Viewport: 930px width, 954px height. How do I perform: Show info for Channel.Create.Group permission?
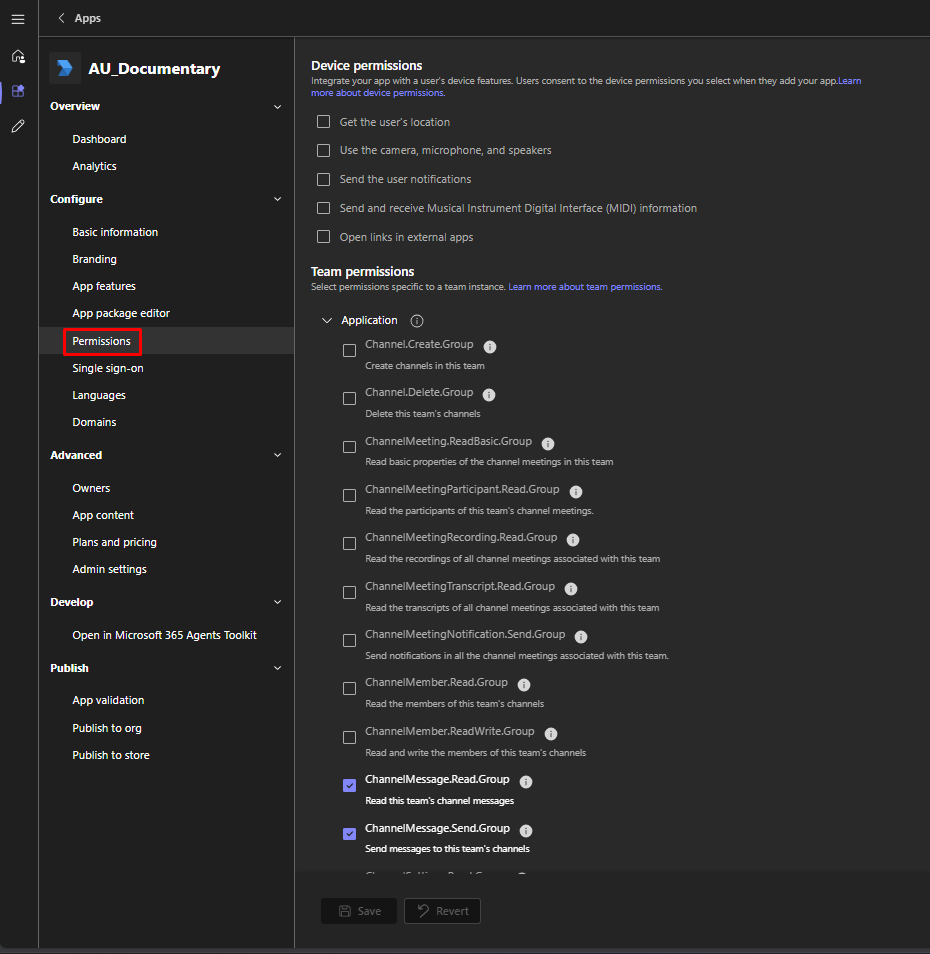tap(490, 346)
